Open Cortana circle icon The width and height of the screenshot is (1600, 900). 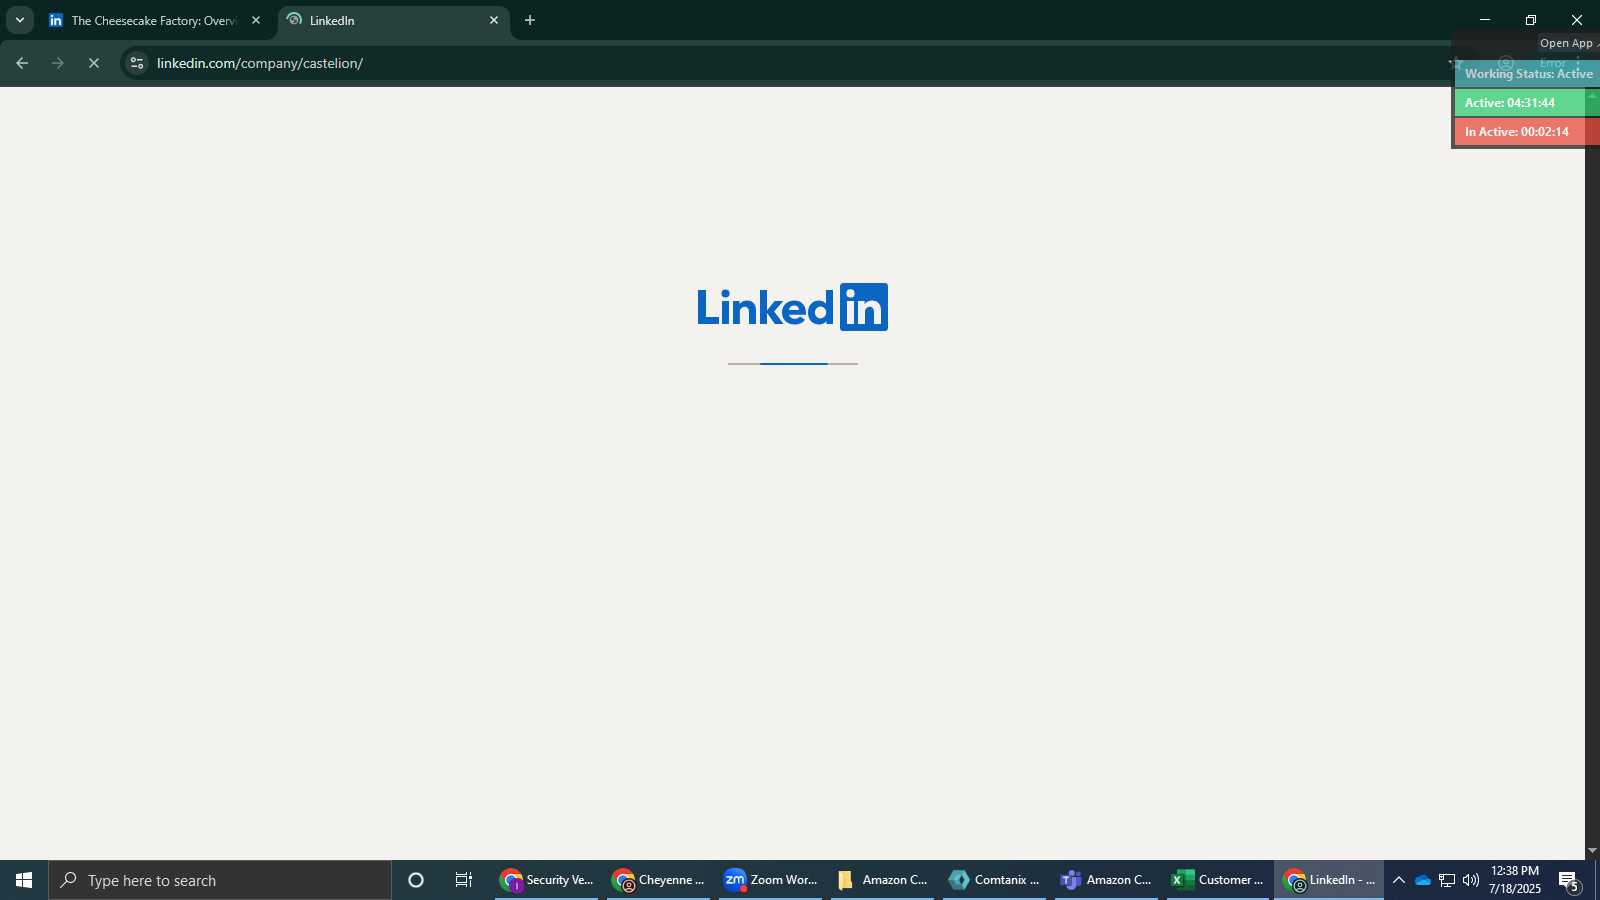(416, 880)
